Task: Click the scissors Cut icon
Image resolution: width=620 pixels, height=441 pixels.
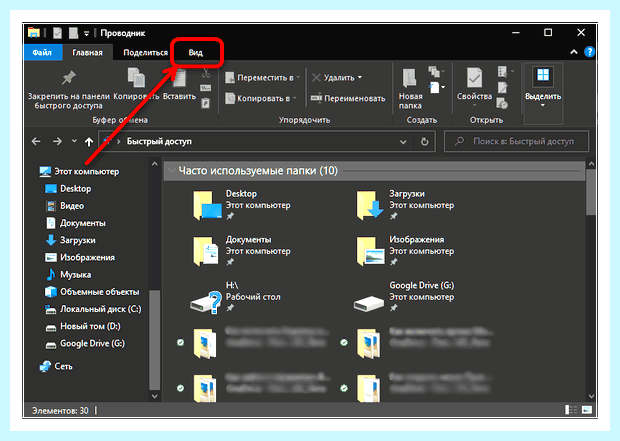Action: pos(206,74)
